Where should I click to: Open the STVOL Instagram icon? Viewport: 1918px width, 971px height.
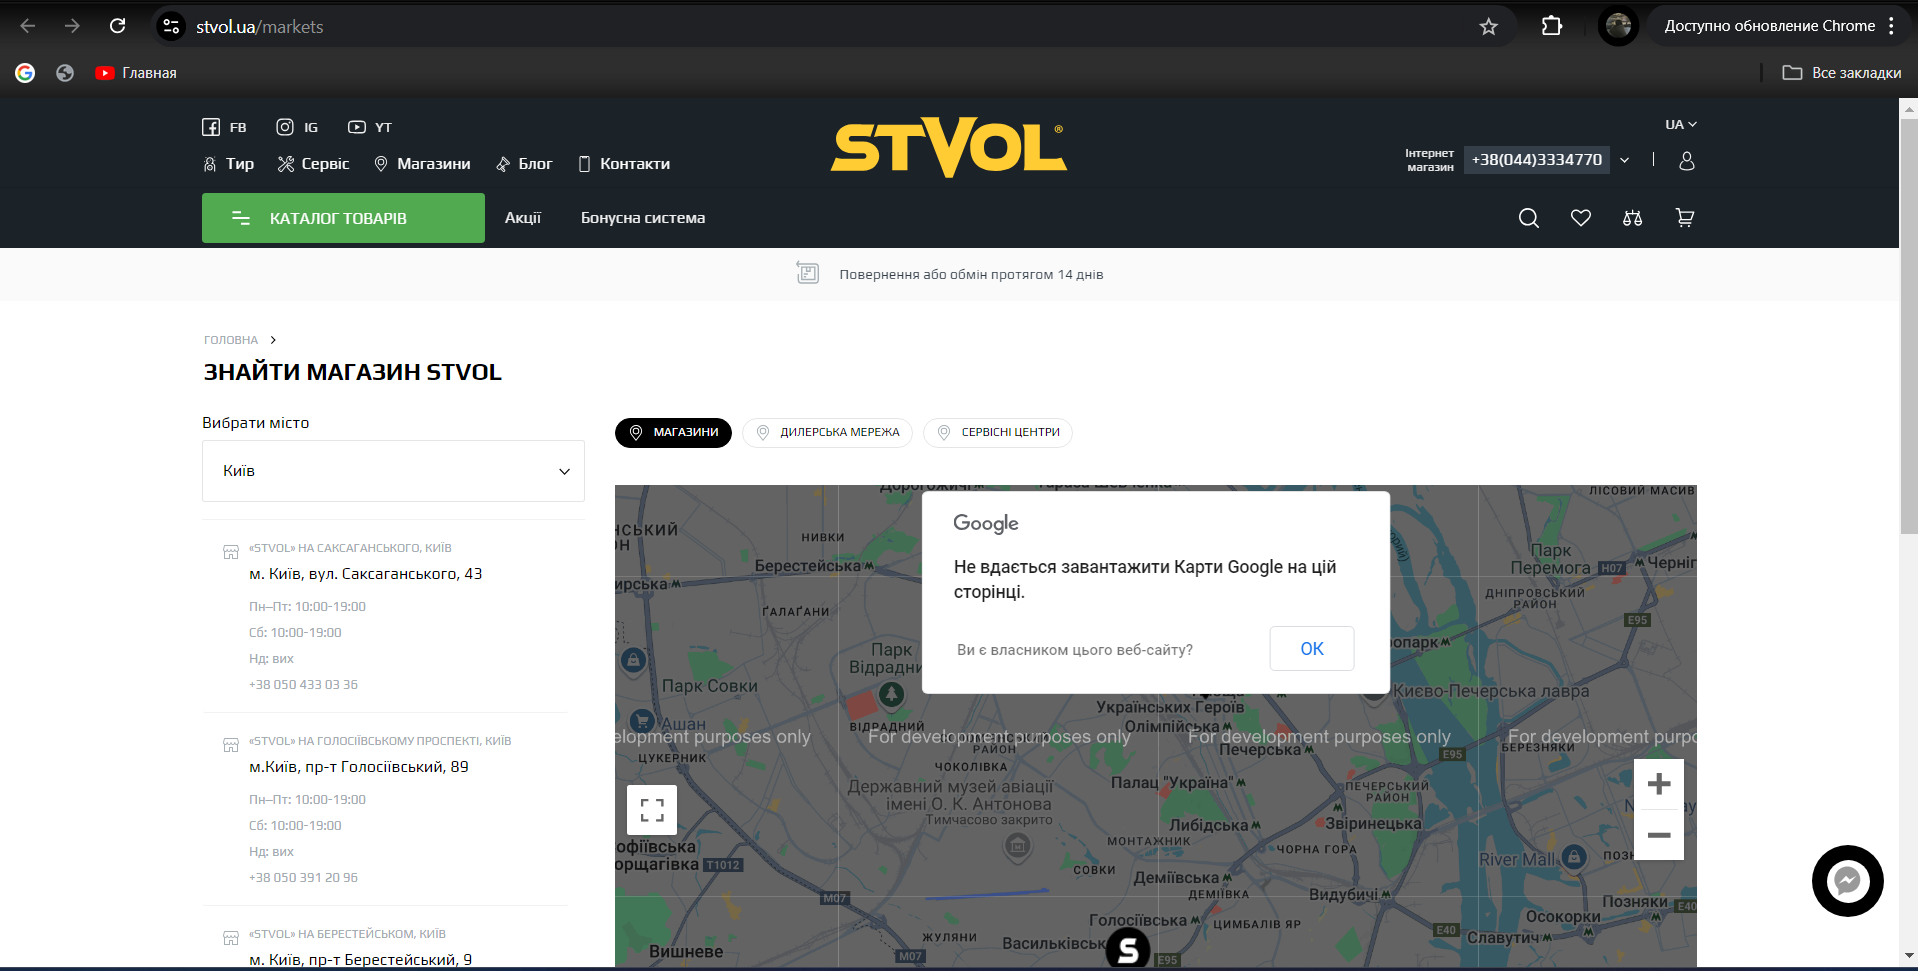[285, 127]
